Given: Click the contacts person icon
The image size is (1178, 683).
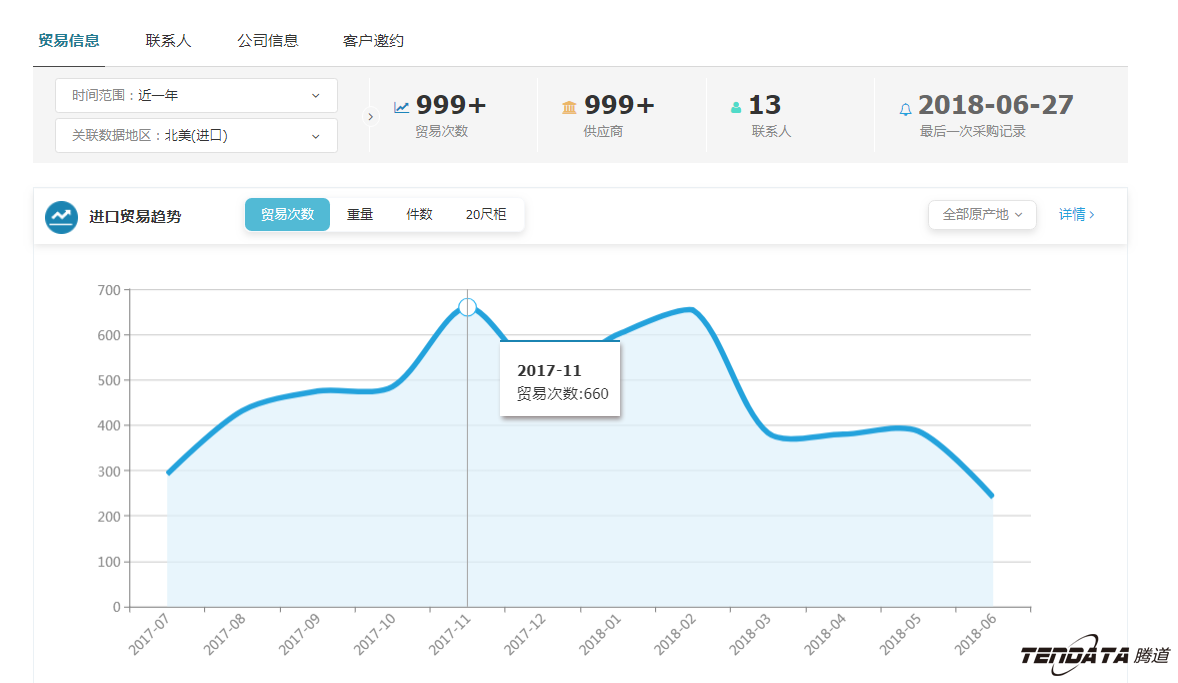Looking at the screenshot, I should pyautogui.click(x=736, y=108).
